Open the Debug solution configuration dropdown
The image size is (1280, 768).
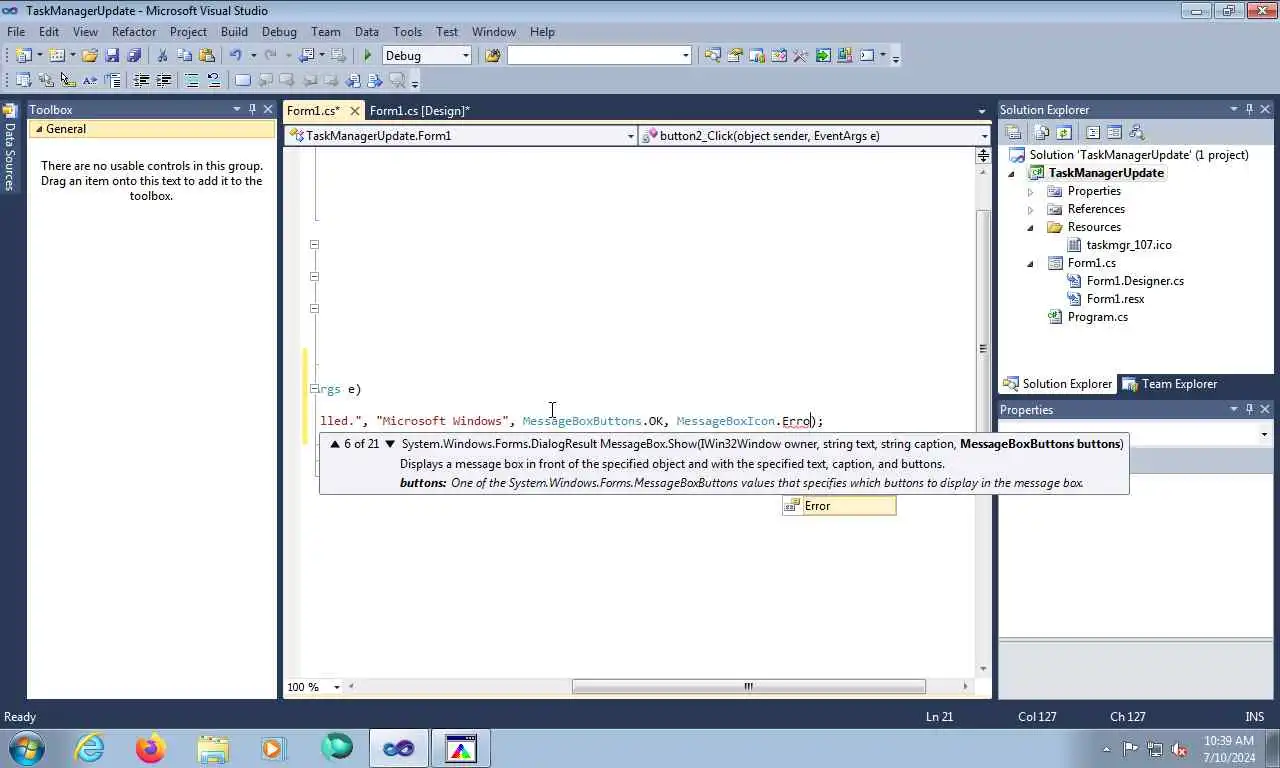[466, 56]
